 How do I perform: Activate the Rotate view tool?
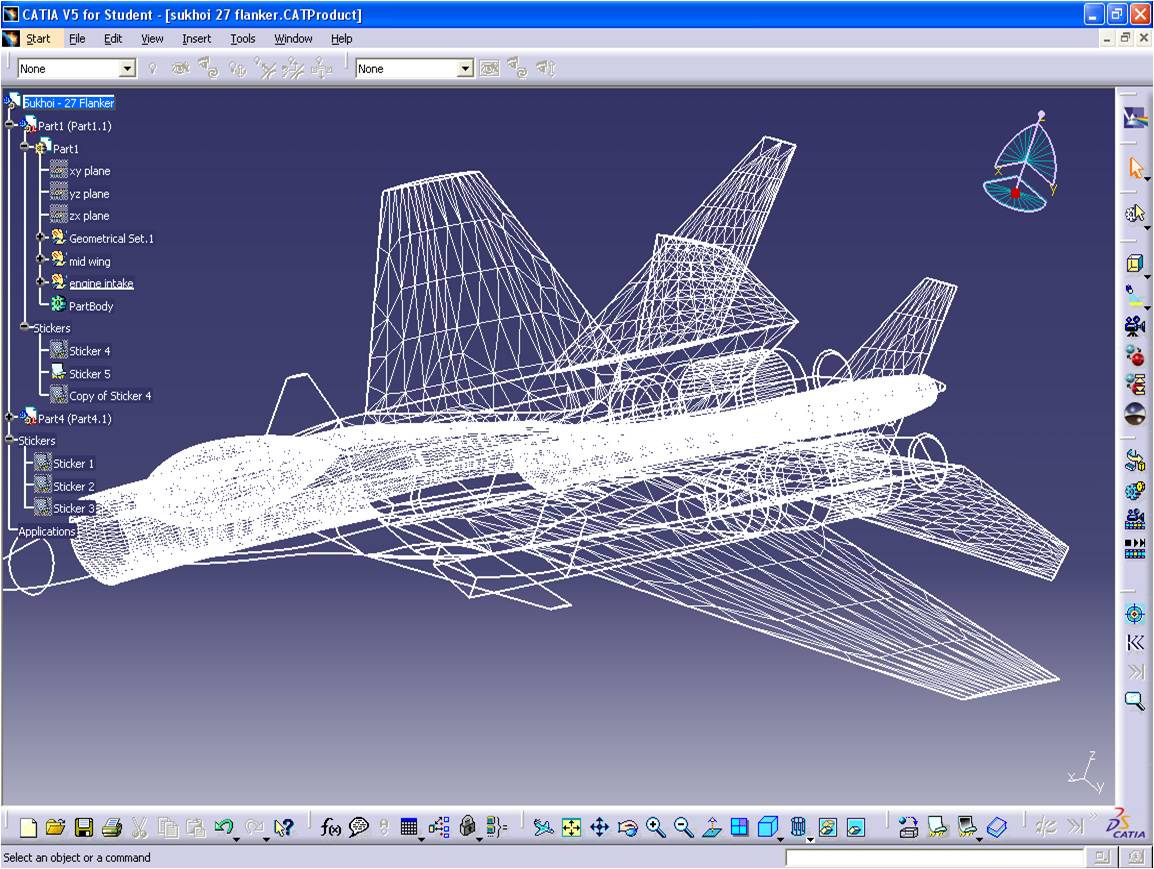pos(628,828)
